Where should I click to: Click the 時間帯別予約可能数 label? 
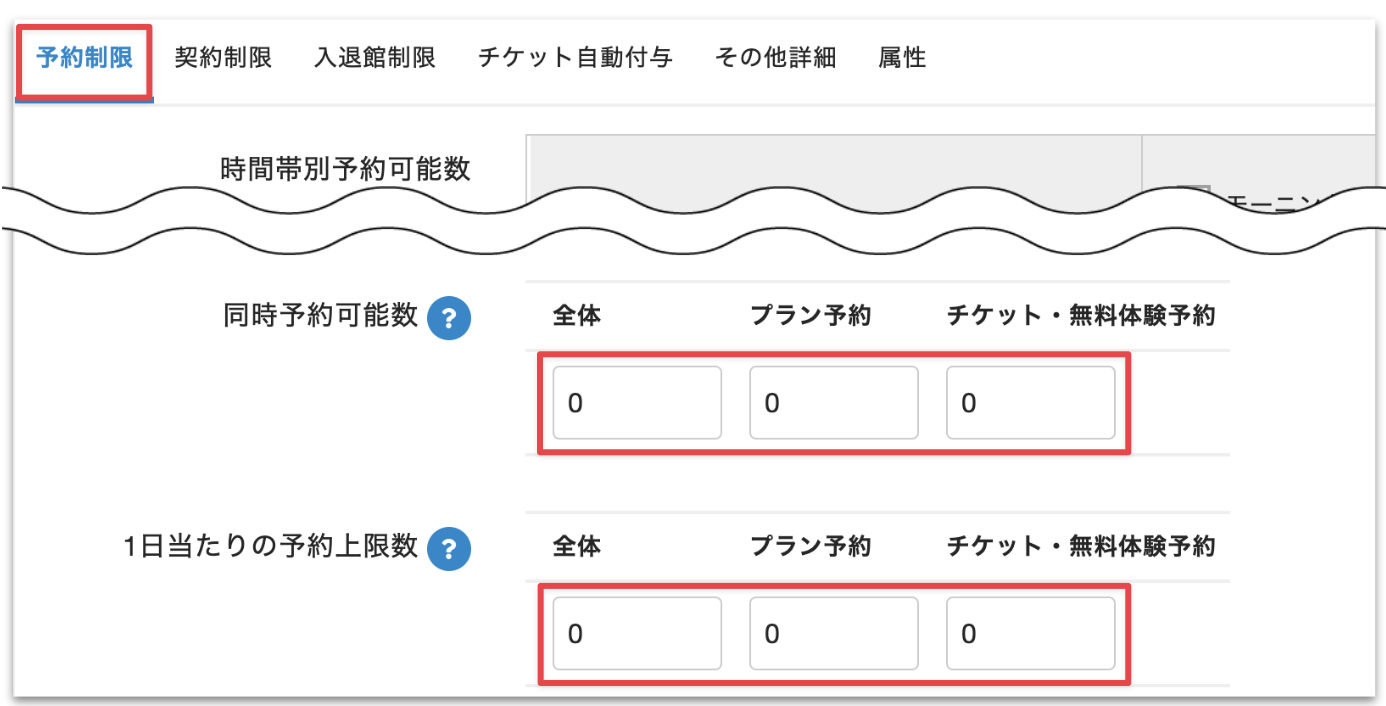tap(345, 168)
